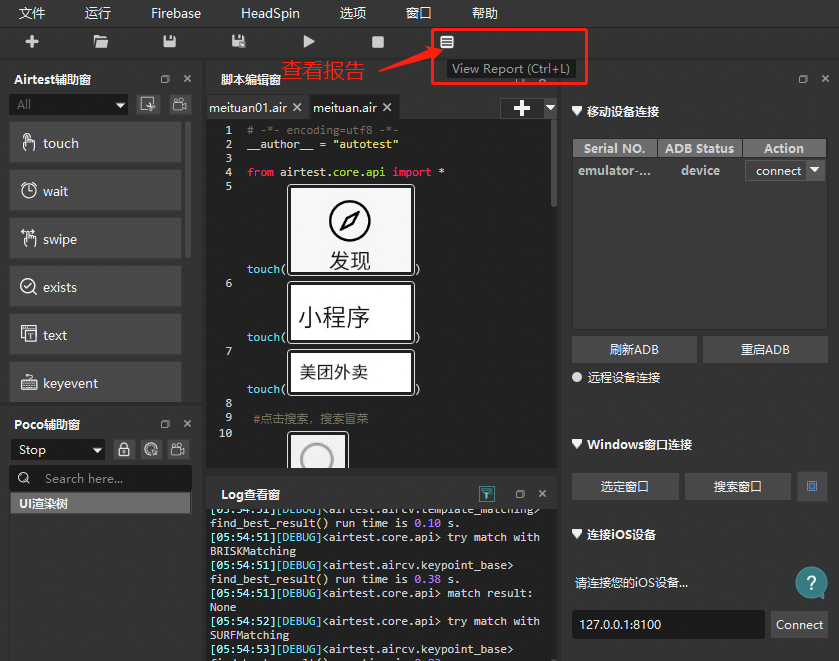This screenshot has width=839, height=661.
Task: Open a script with the folder icon
Action: [101, 42]
